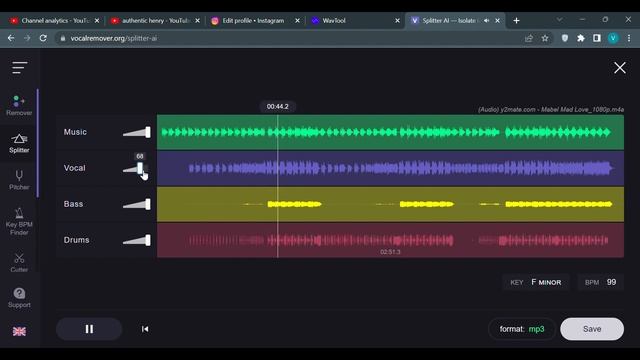The image size is (640, 360).
Task: Click the Save button
Action: click(x=592, y=329)
